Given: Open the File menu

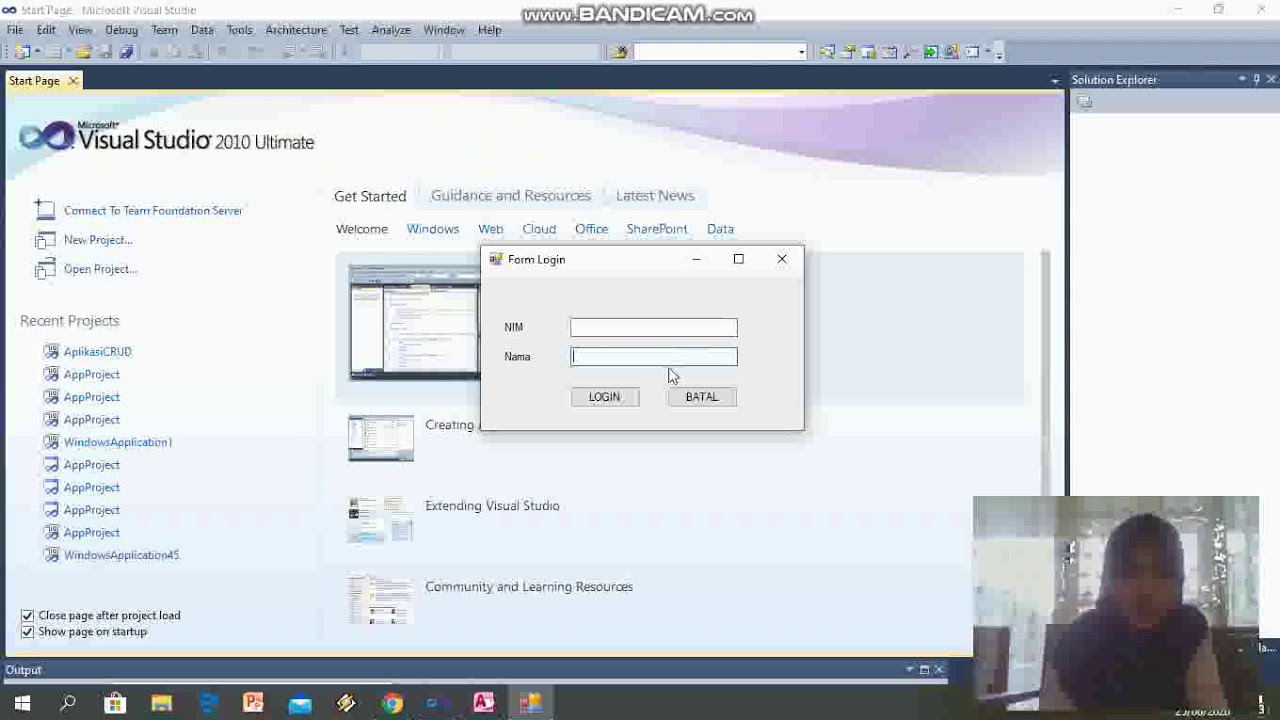Looking at the screenshot, I should click(15, 30).
